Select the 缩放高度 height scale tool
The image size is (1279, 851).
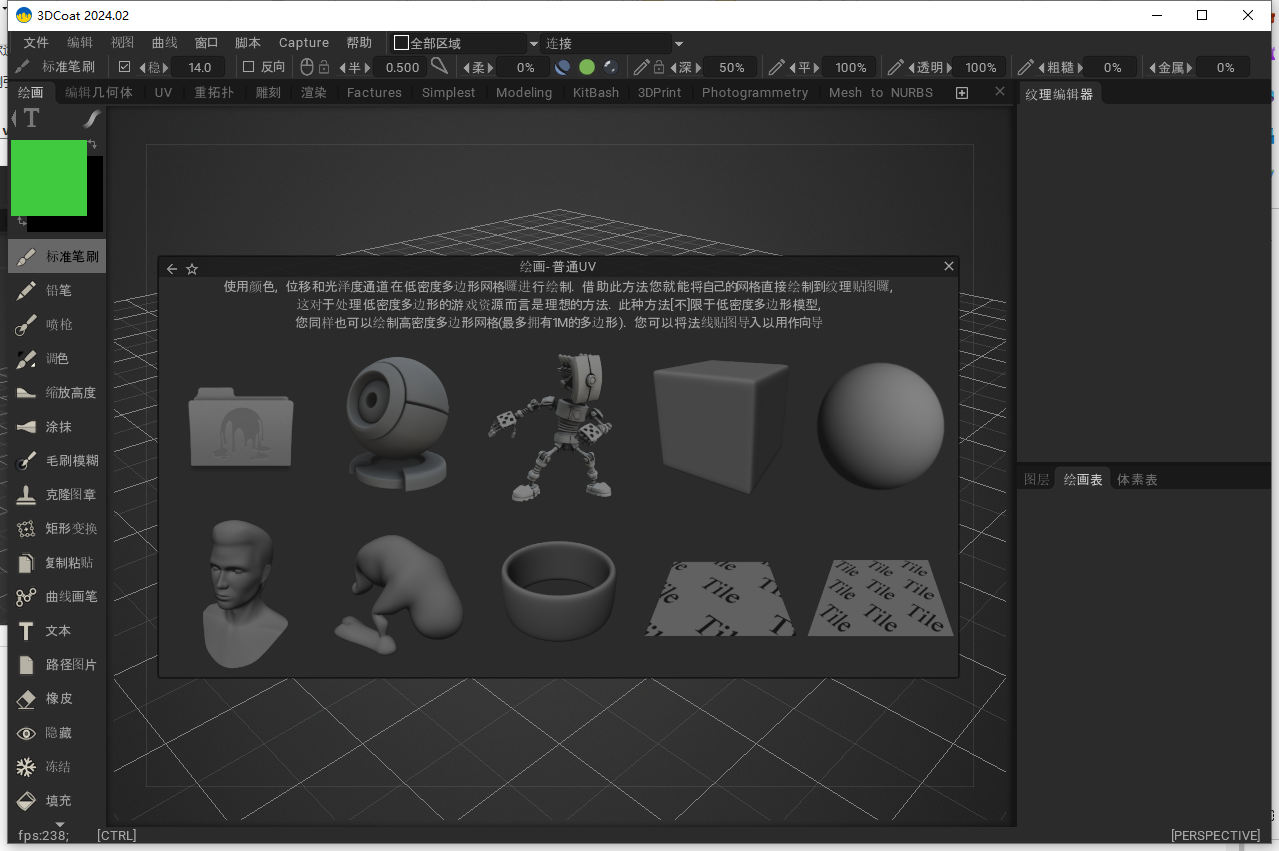(57, 392)
